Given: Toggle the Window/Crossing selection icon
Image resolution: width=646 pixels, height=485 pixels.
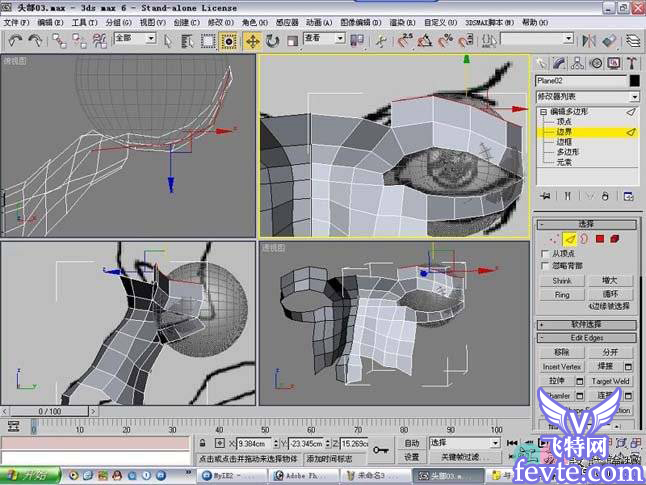Looking at the screenshot, I should pyautogui.click(x=228, y=41).
